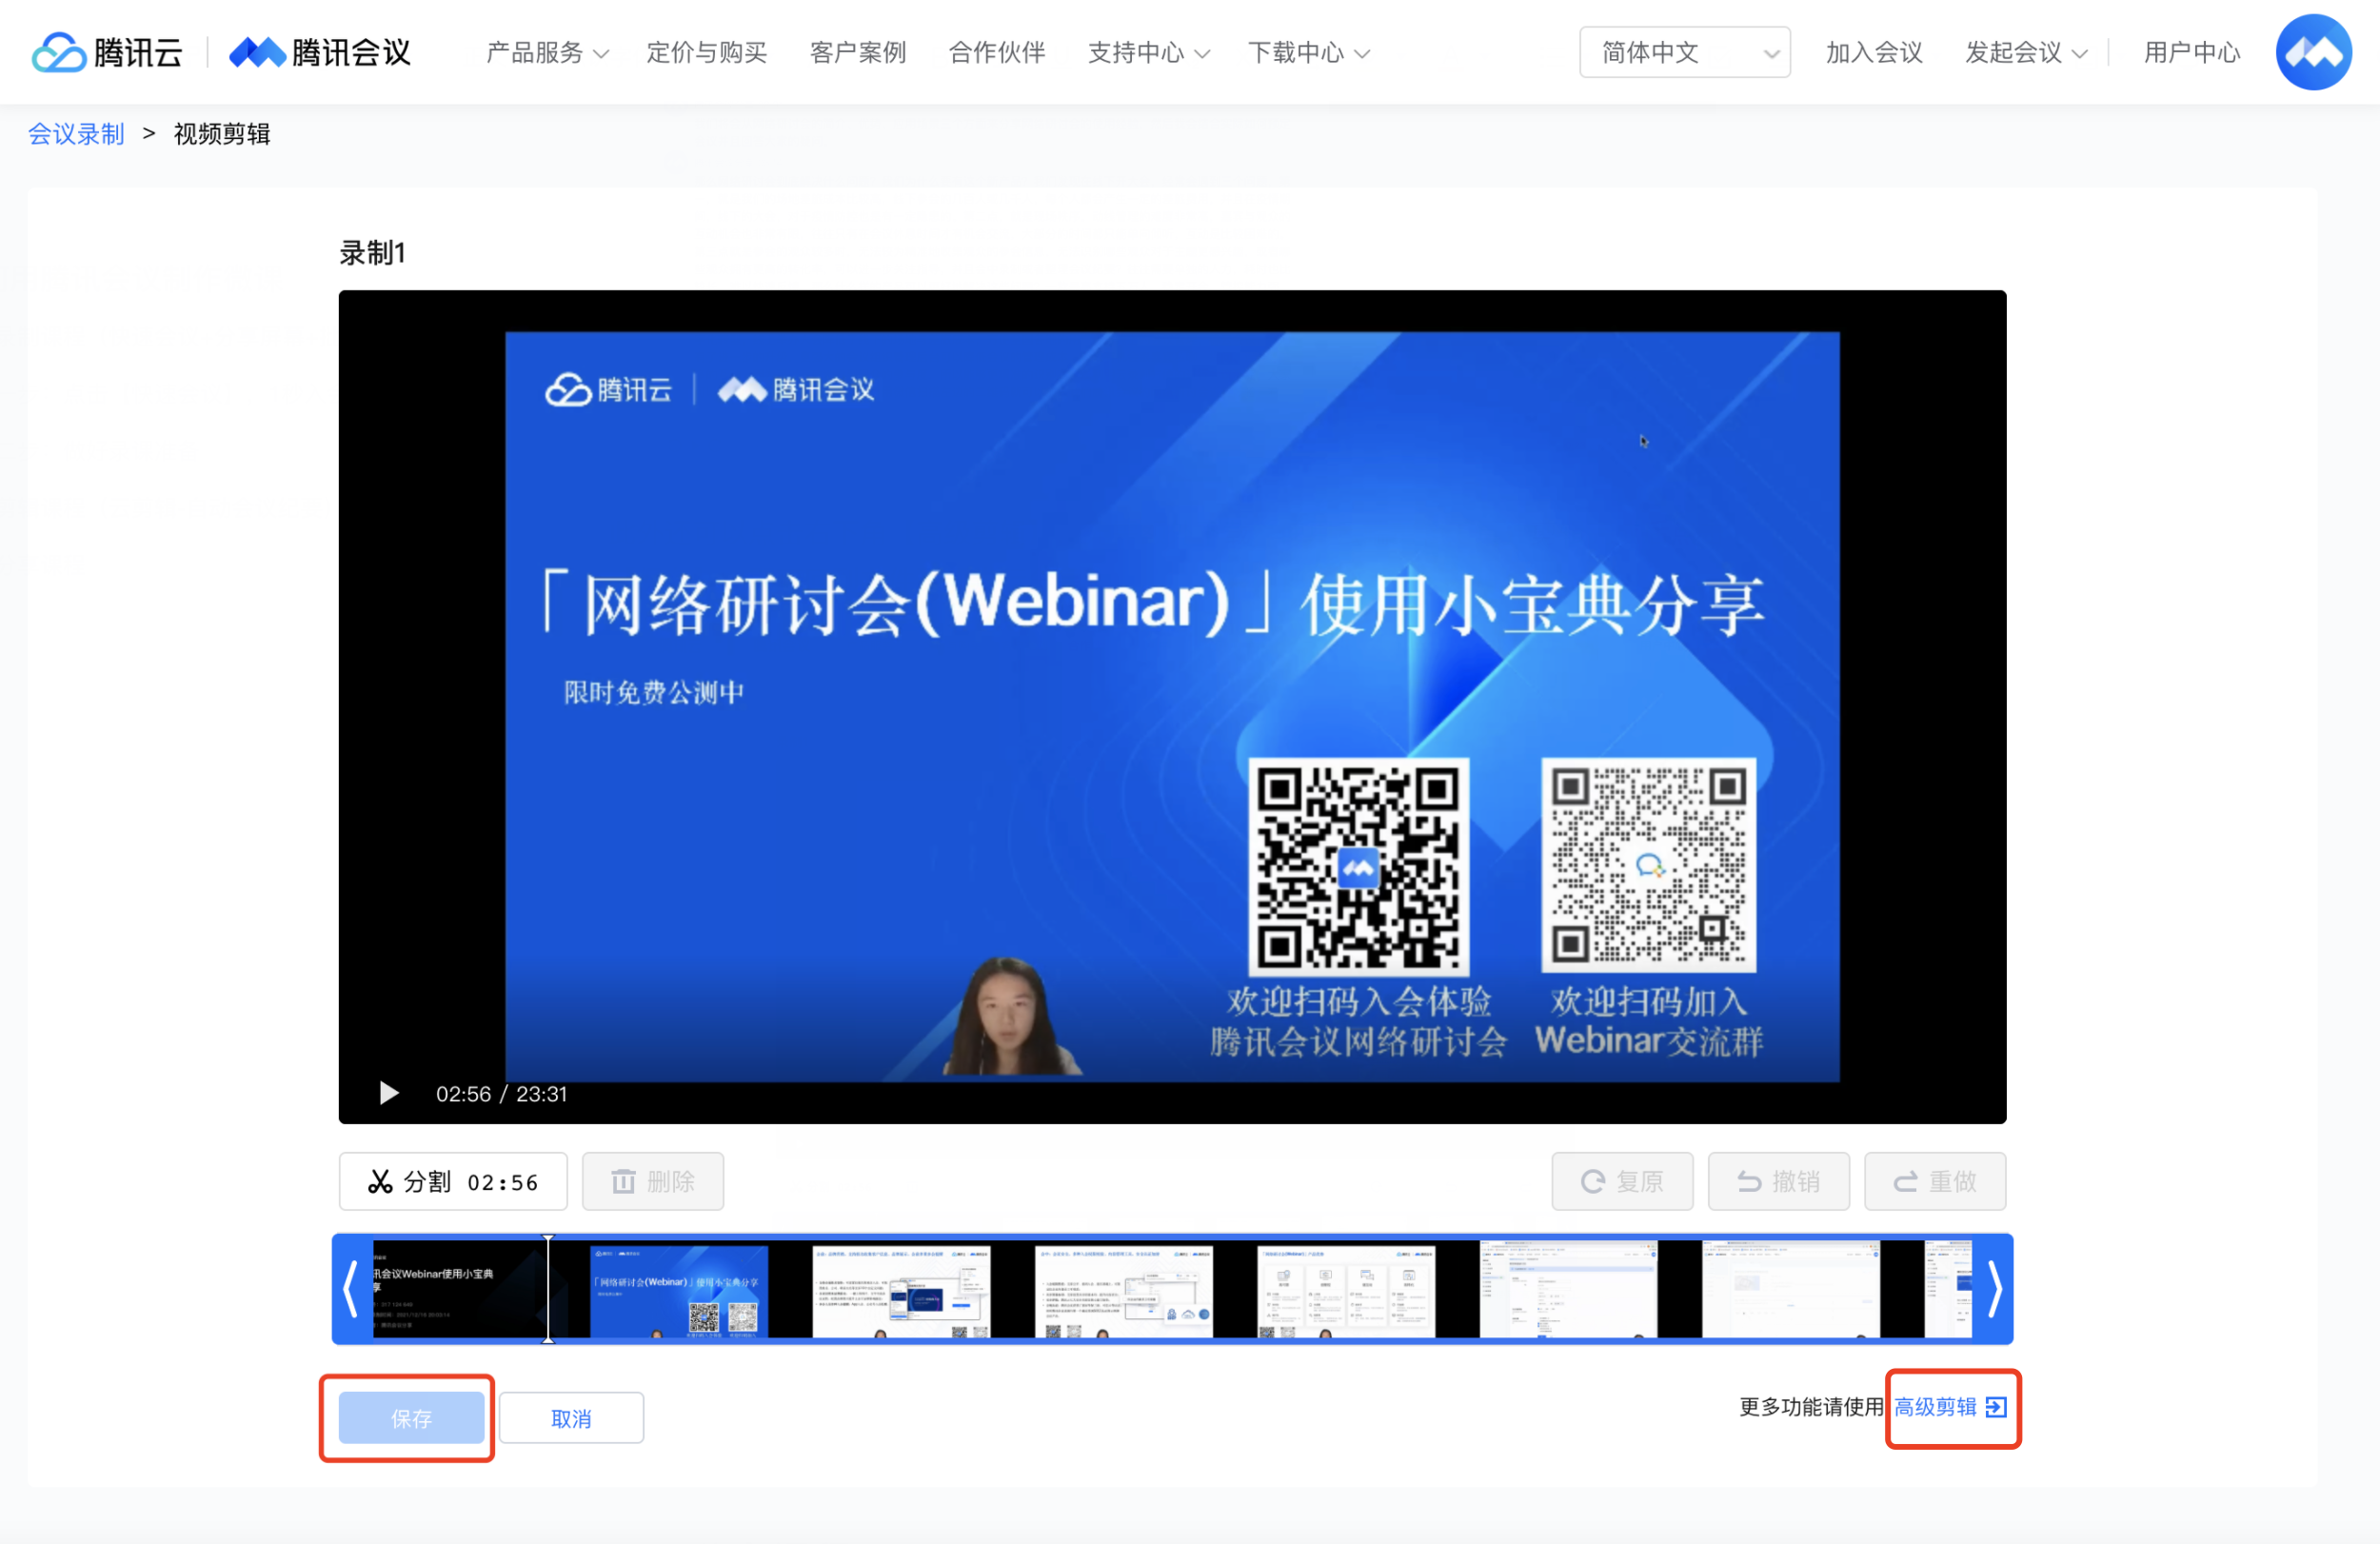Viewport: 2380px width, 1544px height.
Task: Click the advanced editing arrow icon
Action: 1996,1407
